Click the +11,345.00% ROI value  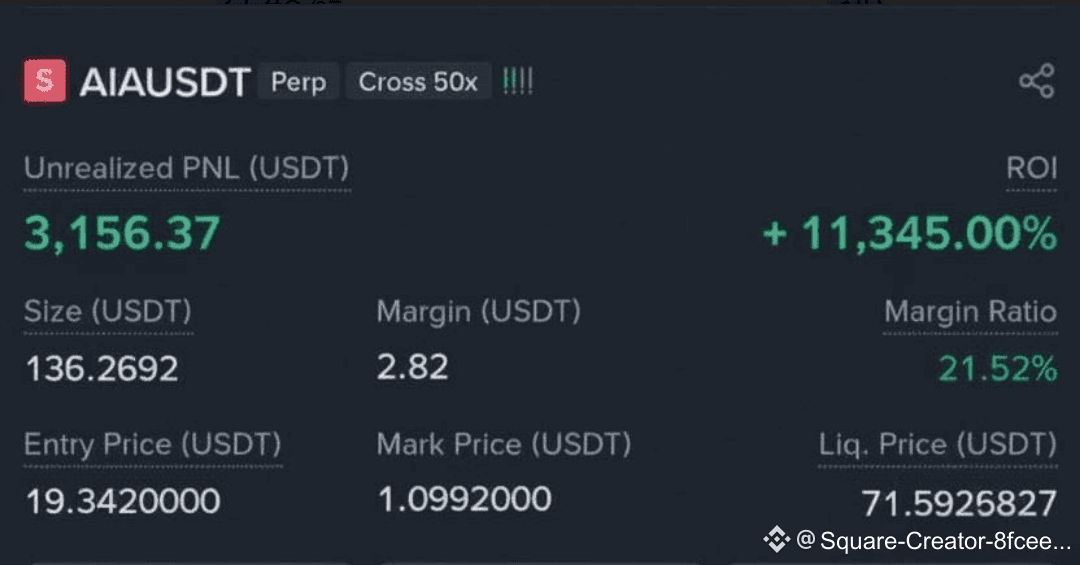point(909,233)
